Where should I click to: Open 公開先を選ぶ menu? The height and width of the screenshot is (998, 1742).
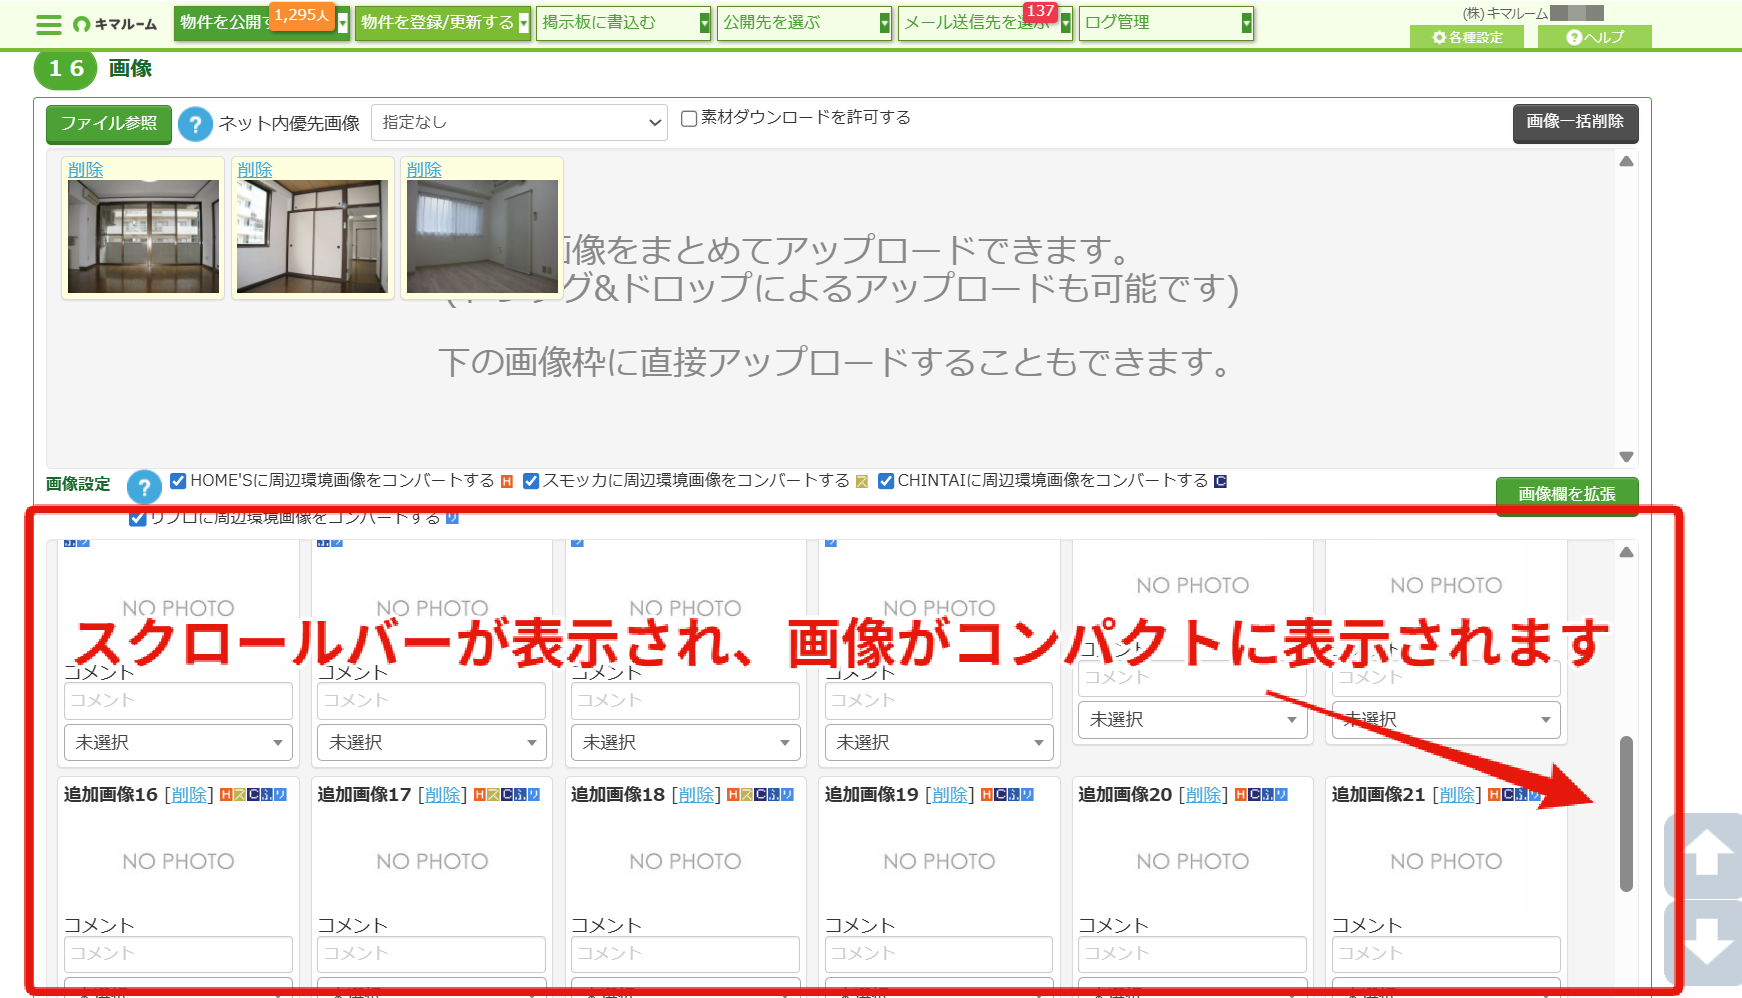tap(804, 23)
